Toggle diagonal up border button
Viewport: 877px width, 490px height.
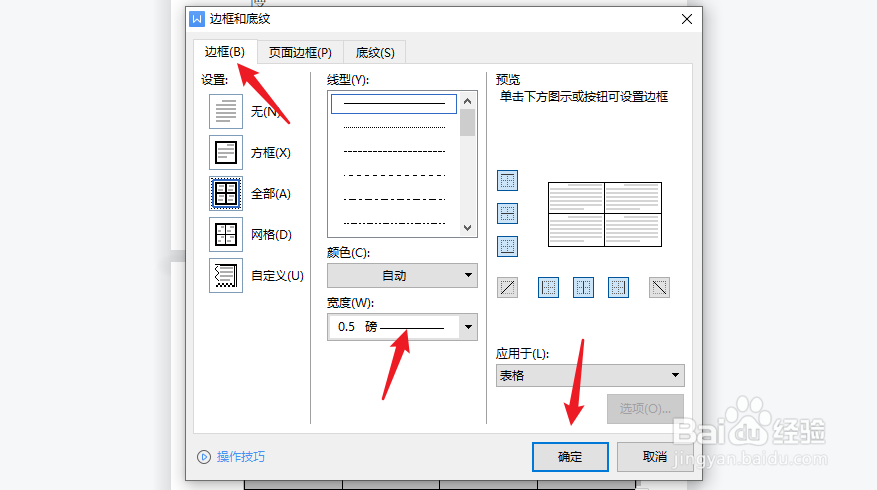[507, 288]
